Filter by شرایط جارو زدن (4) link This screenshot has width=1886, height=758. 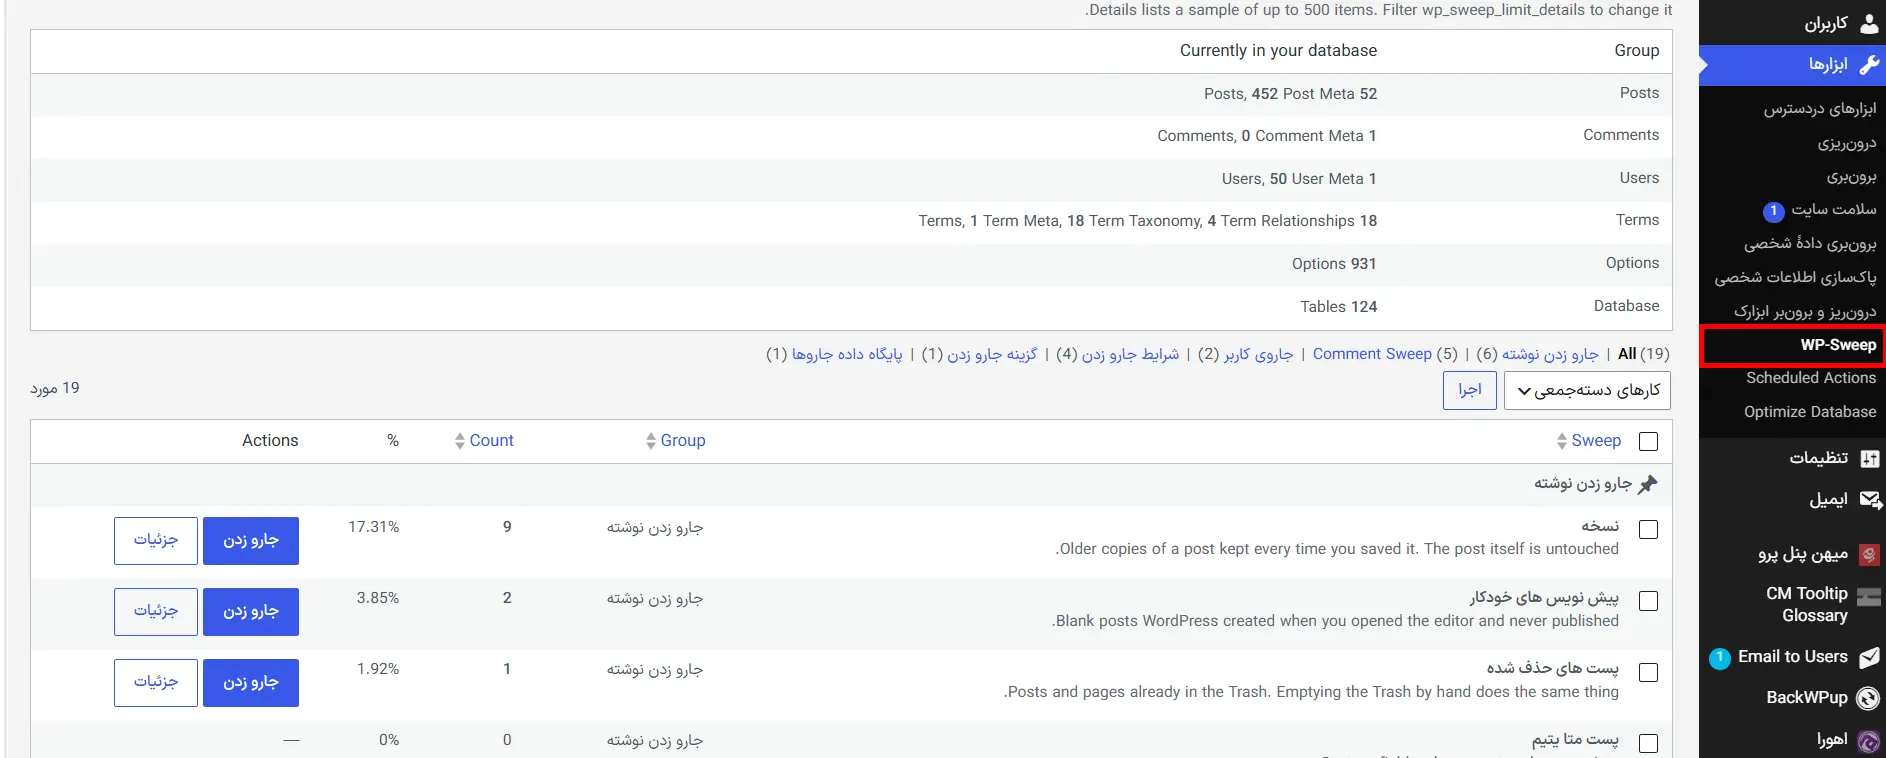tap(1130, 354)
